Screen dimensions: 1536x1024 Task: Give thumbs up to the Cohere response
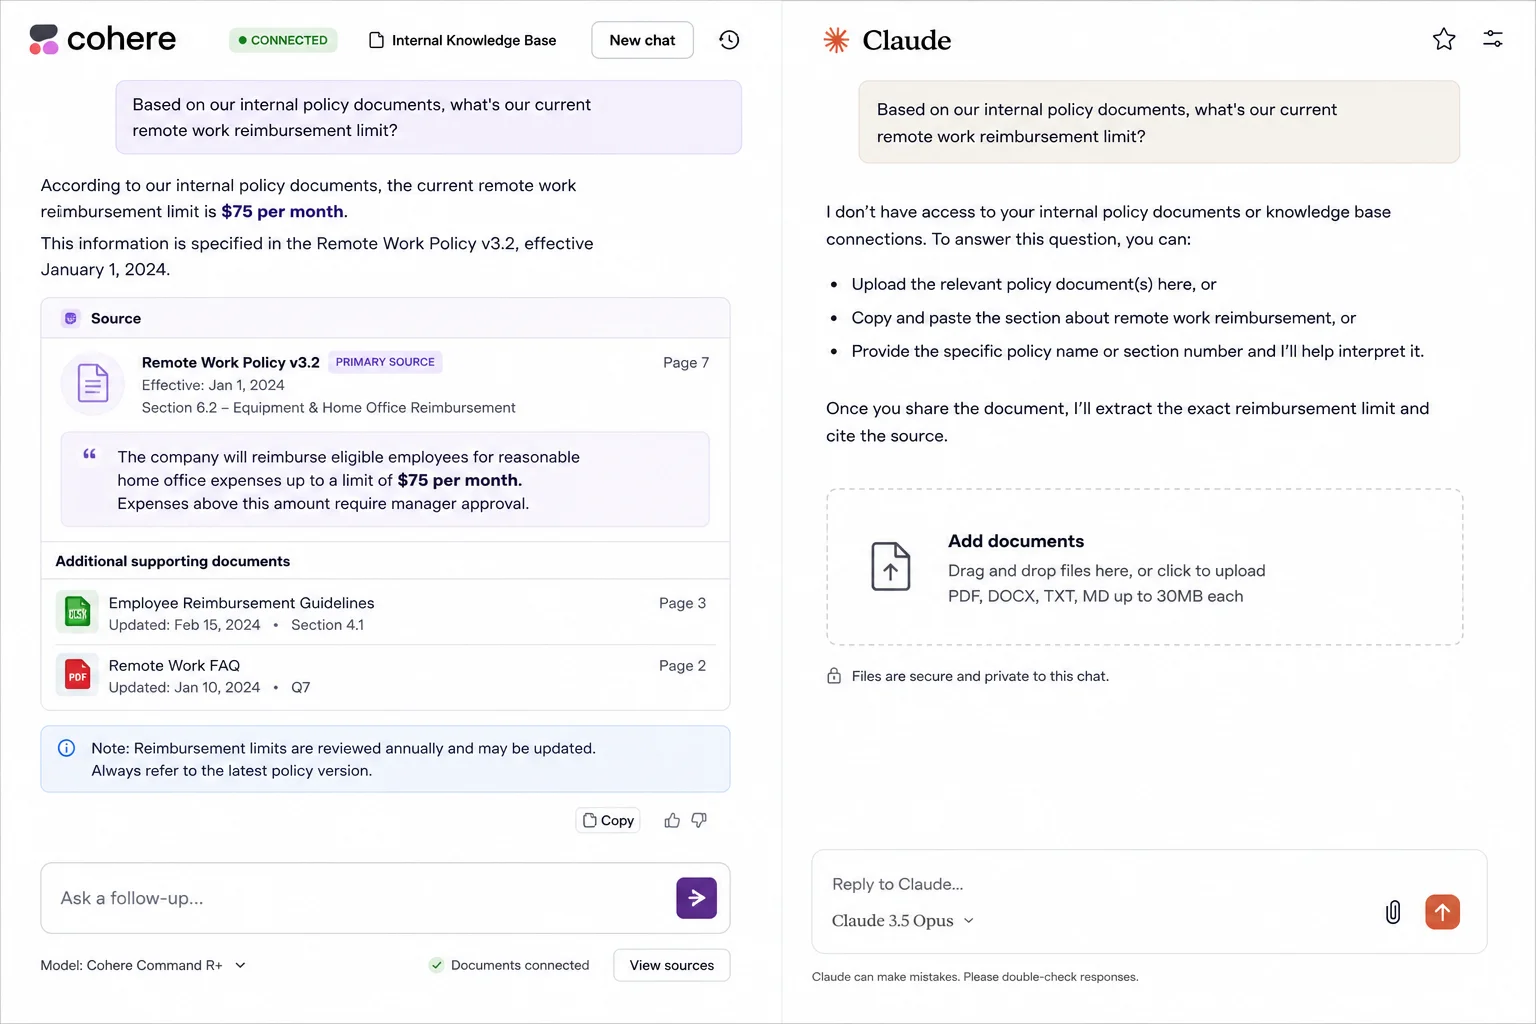[672, 820]
